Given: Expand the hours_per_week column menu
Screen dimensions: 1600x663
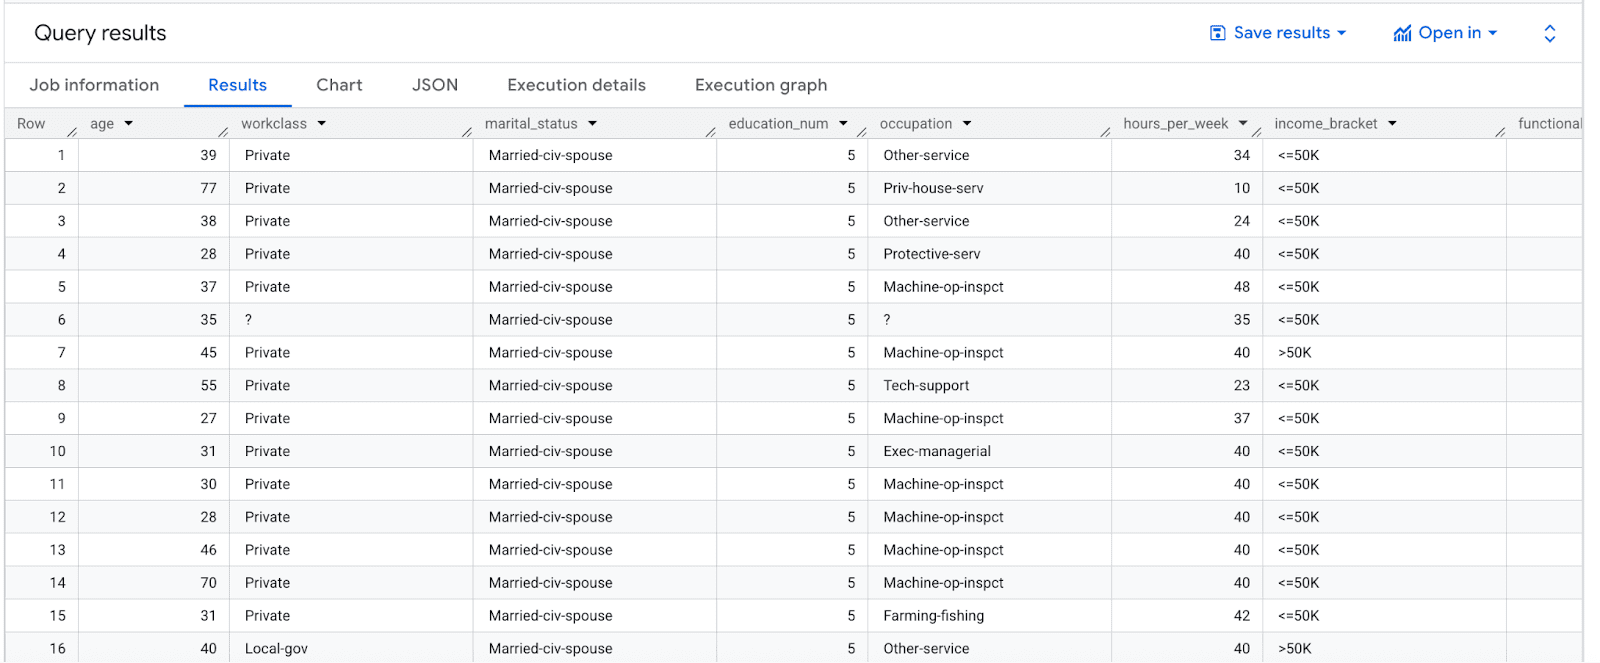Looking at the screenshot, I should click(1243, 124).
